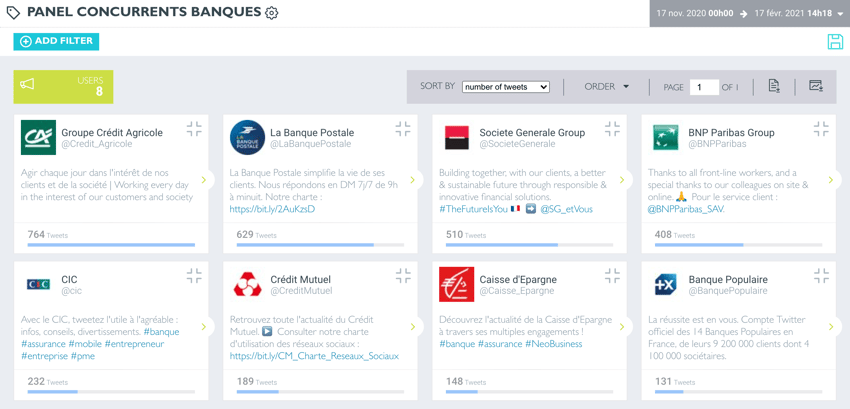Click the Crédit Mutuel logo
Viewport: 850px width, 409px height.
(248, 284)
